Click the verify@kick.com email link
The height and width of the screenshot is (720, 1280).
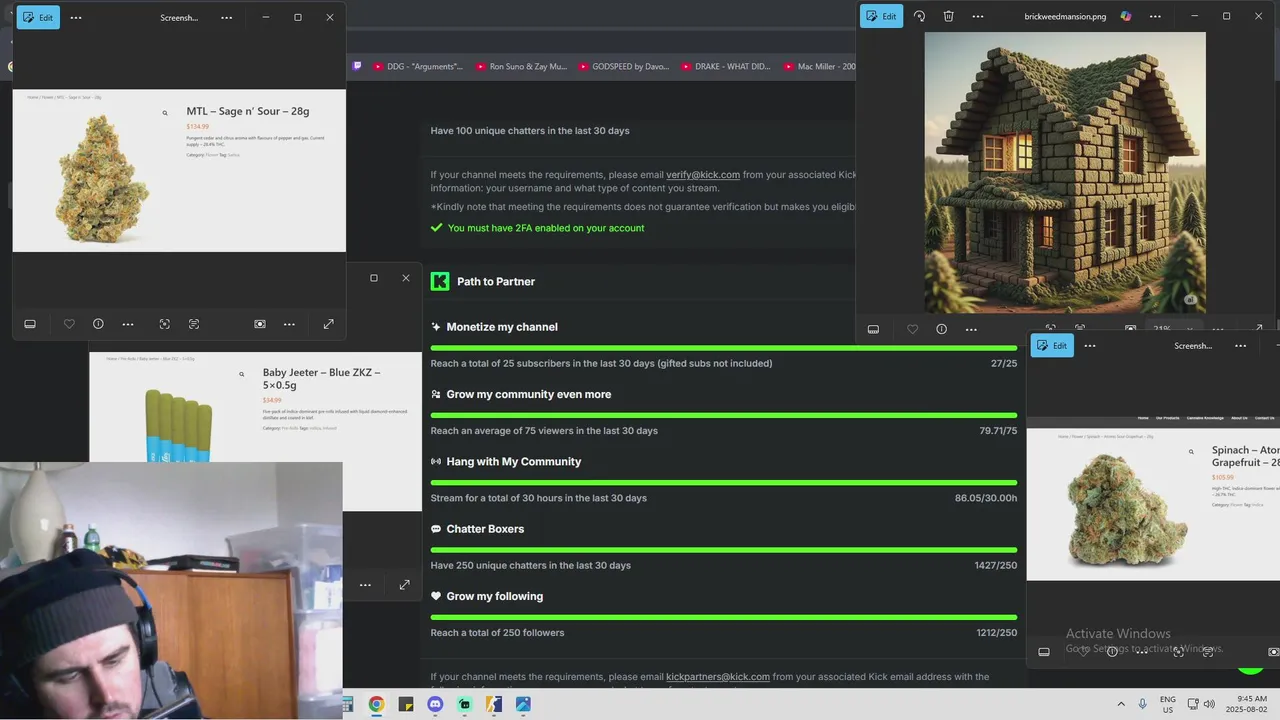coord(703,175)
